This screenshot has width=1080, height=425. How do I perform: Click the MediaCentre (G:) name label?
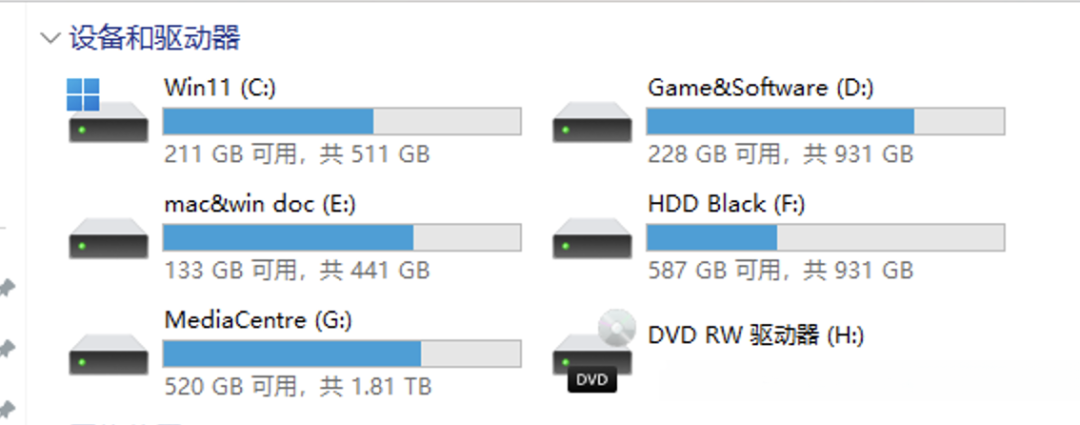click(258, 320)
